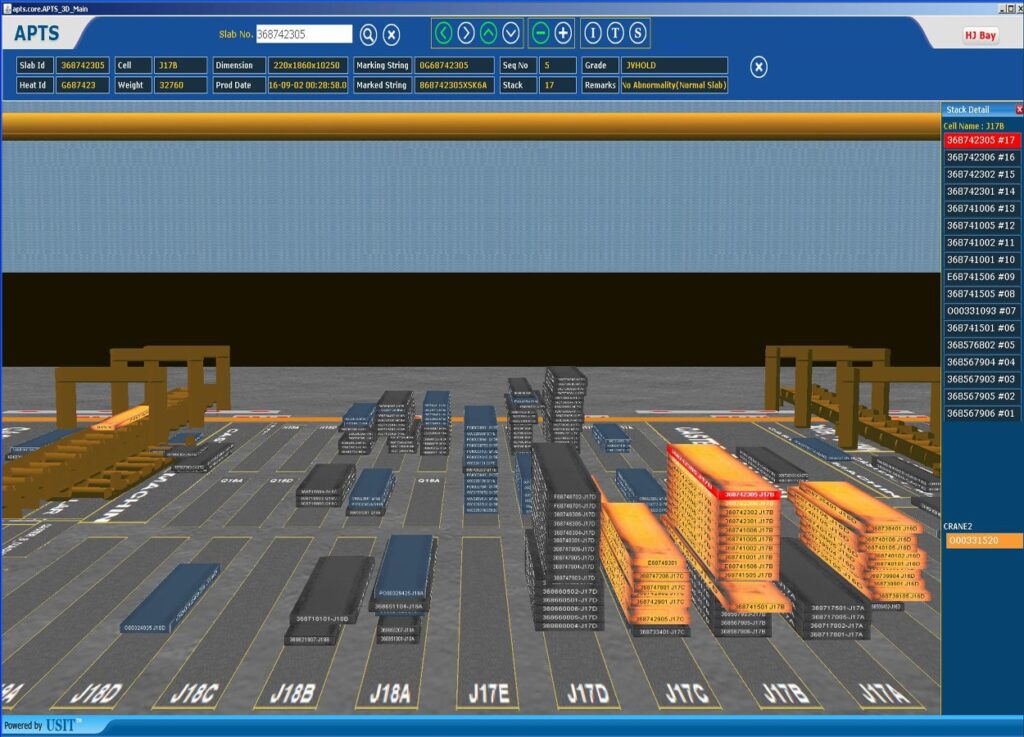Select slab 368567904 #04 in stack list
Image resolution: width=1024 pixels, height=737 pixels.
click(982, 362)
